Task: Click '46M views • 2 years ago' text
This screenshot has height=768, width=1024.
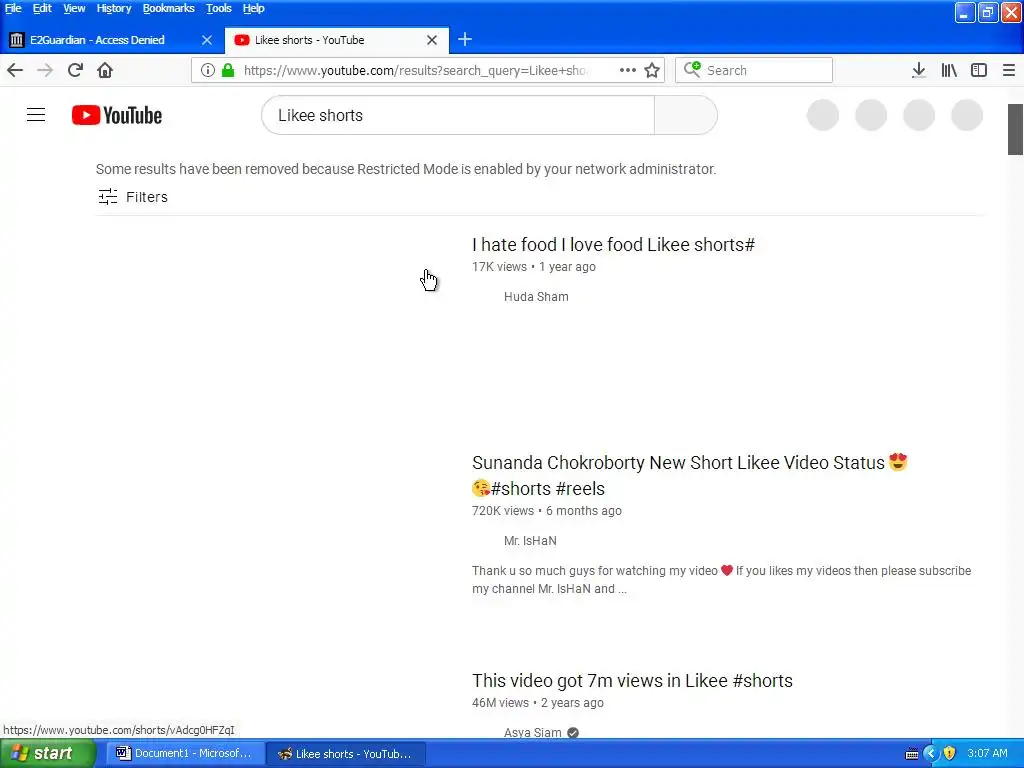Action: (537, 703)
